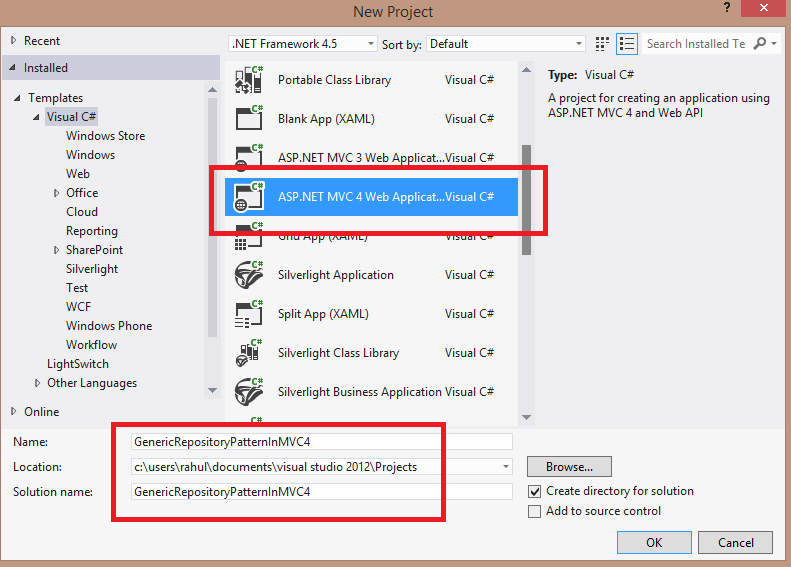This screenshot has height=567, width=791.
Task: Click the search magnifier icon
Action: pos(760,44)
